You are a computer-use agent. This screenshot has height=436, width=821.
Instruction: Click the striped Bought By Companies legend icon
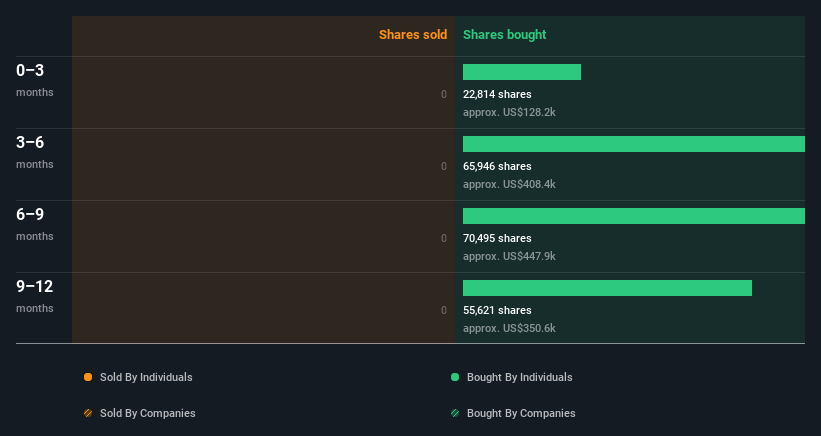[x=455, y=413]
